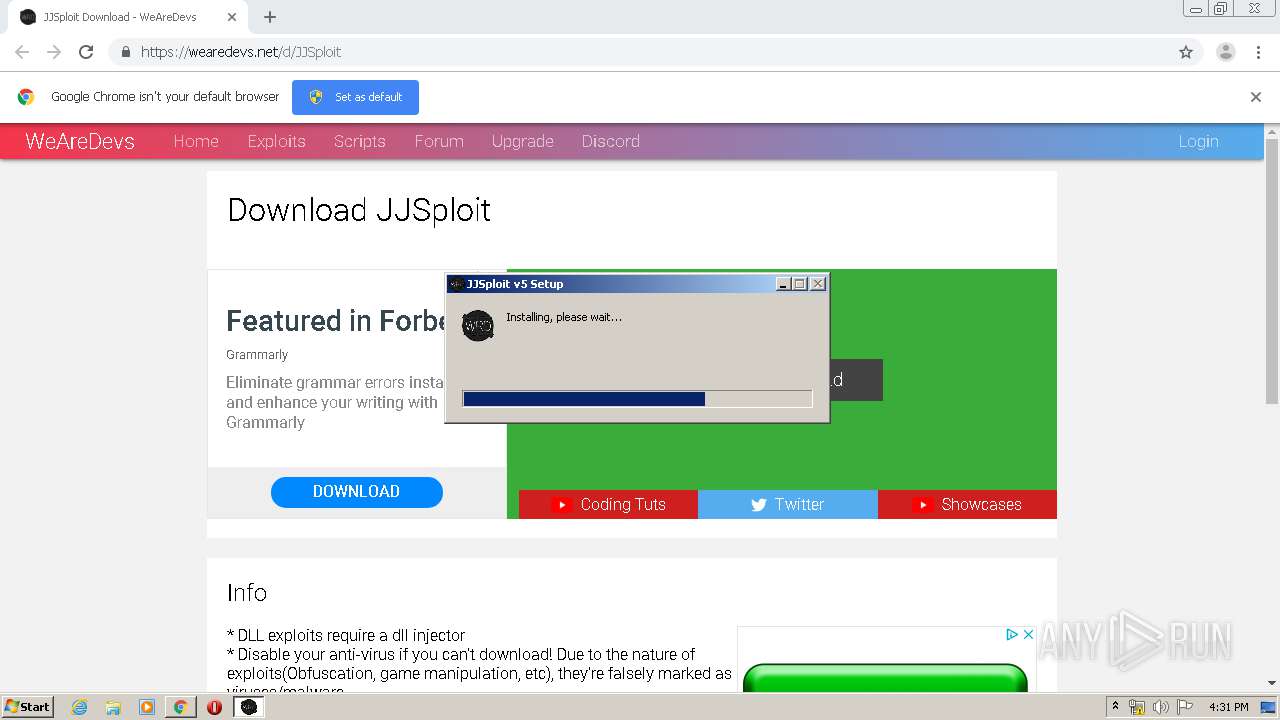Open the Chrome profile avatar menu
The image size is (1280, 720).
coord(1226,52)
